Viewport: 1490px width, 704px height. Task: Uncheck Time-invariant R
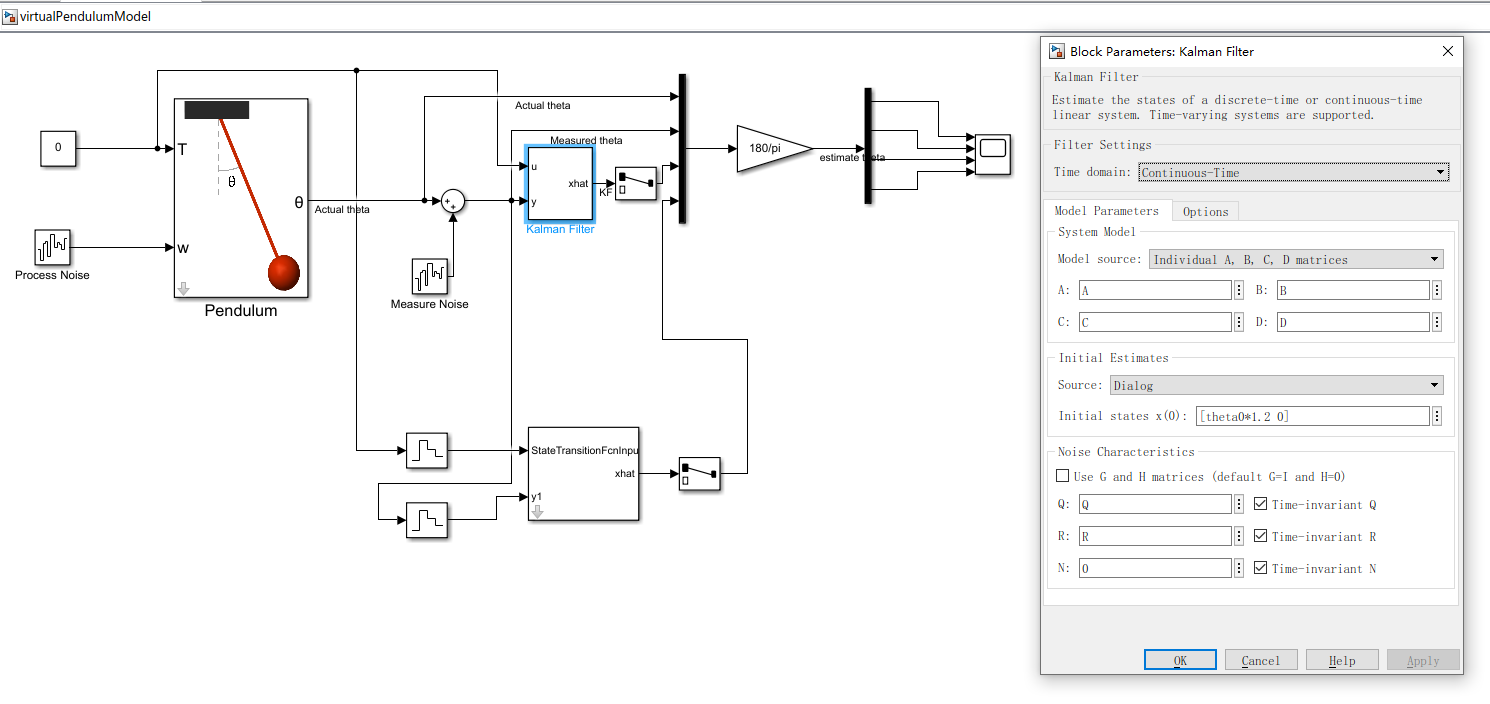pos(1261,535)
